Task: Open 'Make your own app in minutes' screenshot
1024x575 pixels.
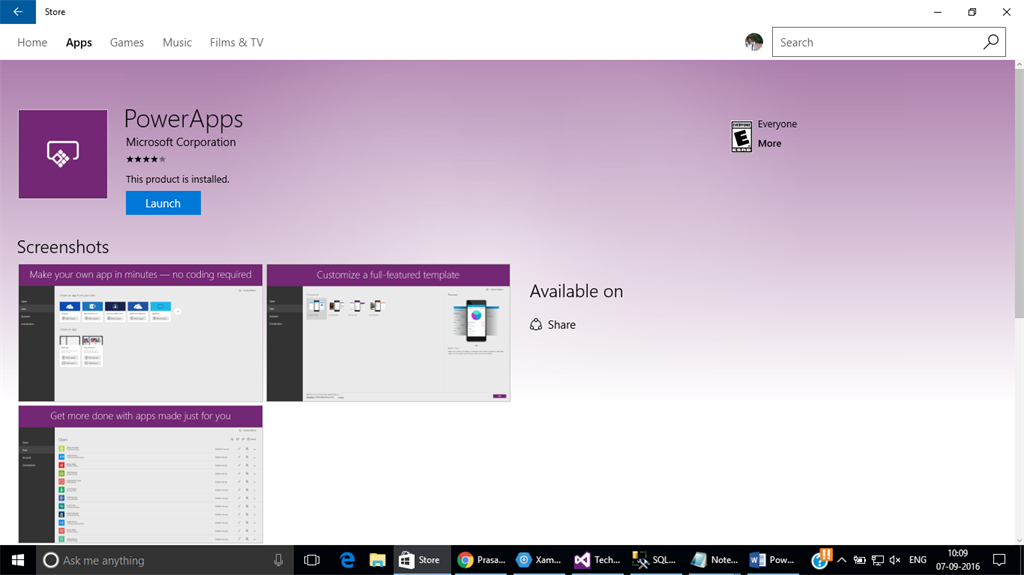Action: point(140,333)
